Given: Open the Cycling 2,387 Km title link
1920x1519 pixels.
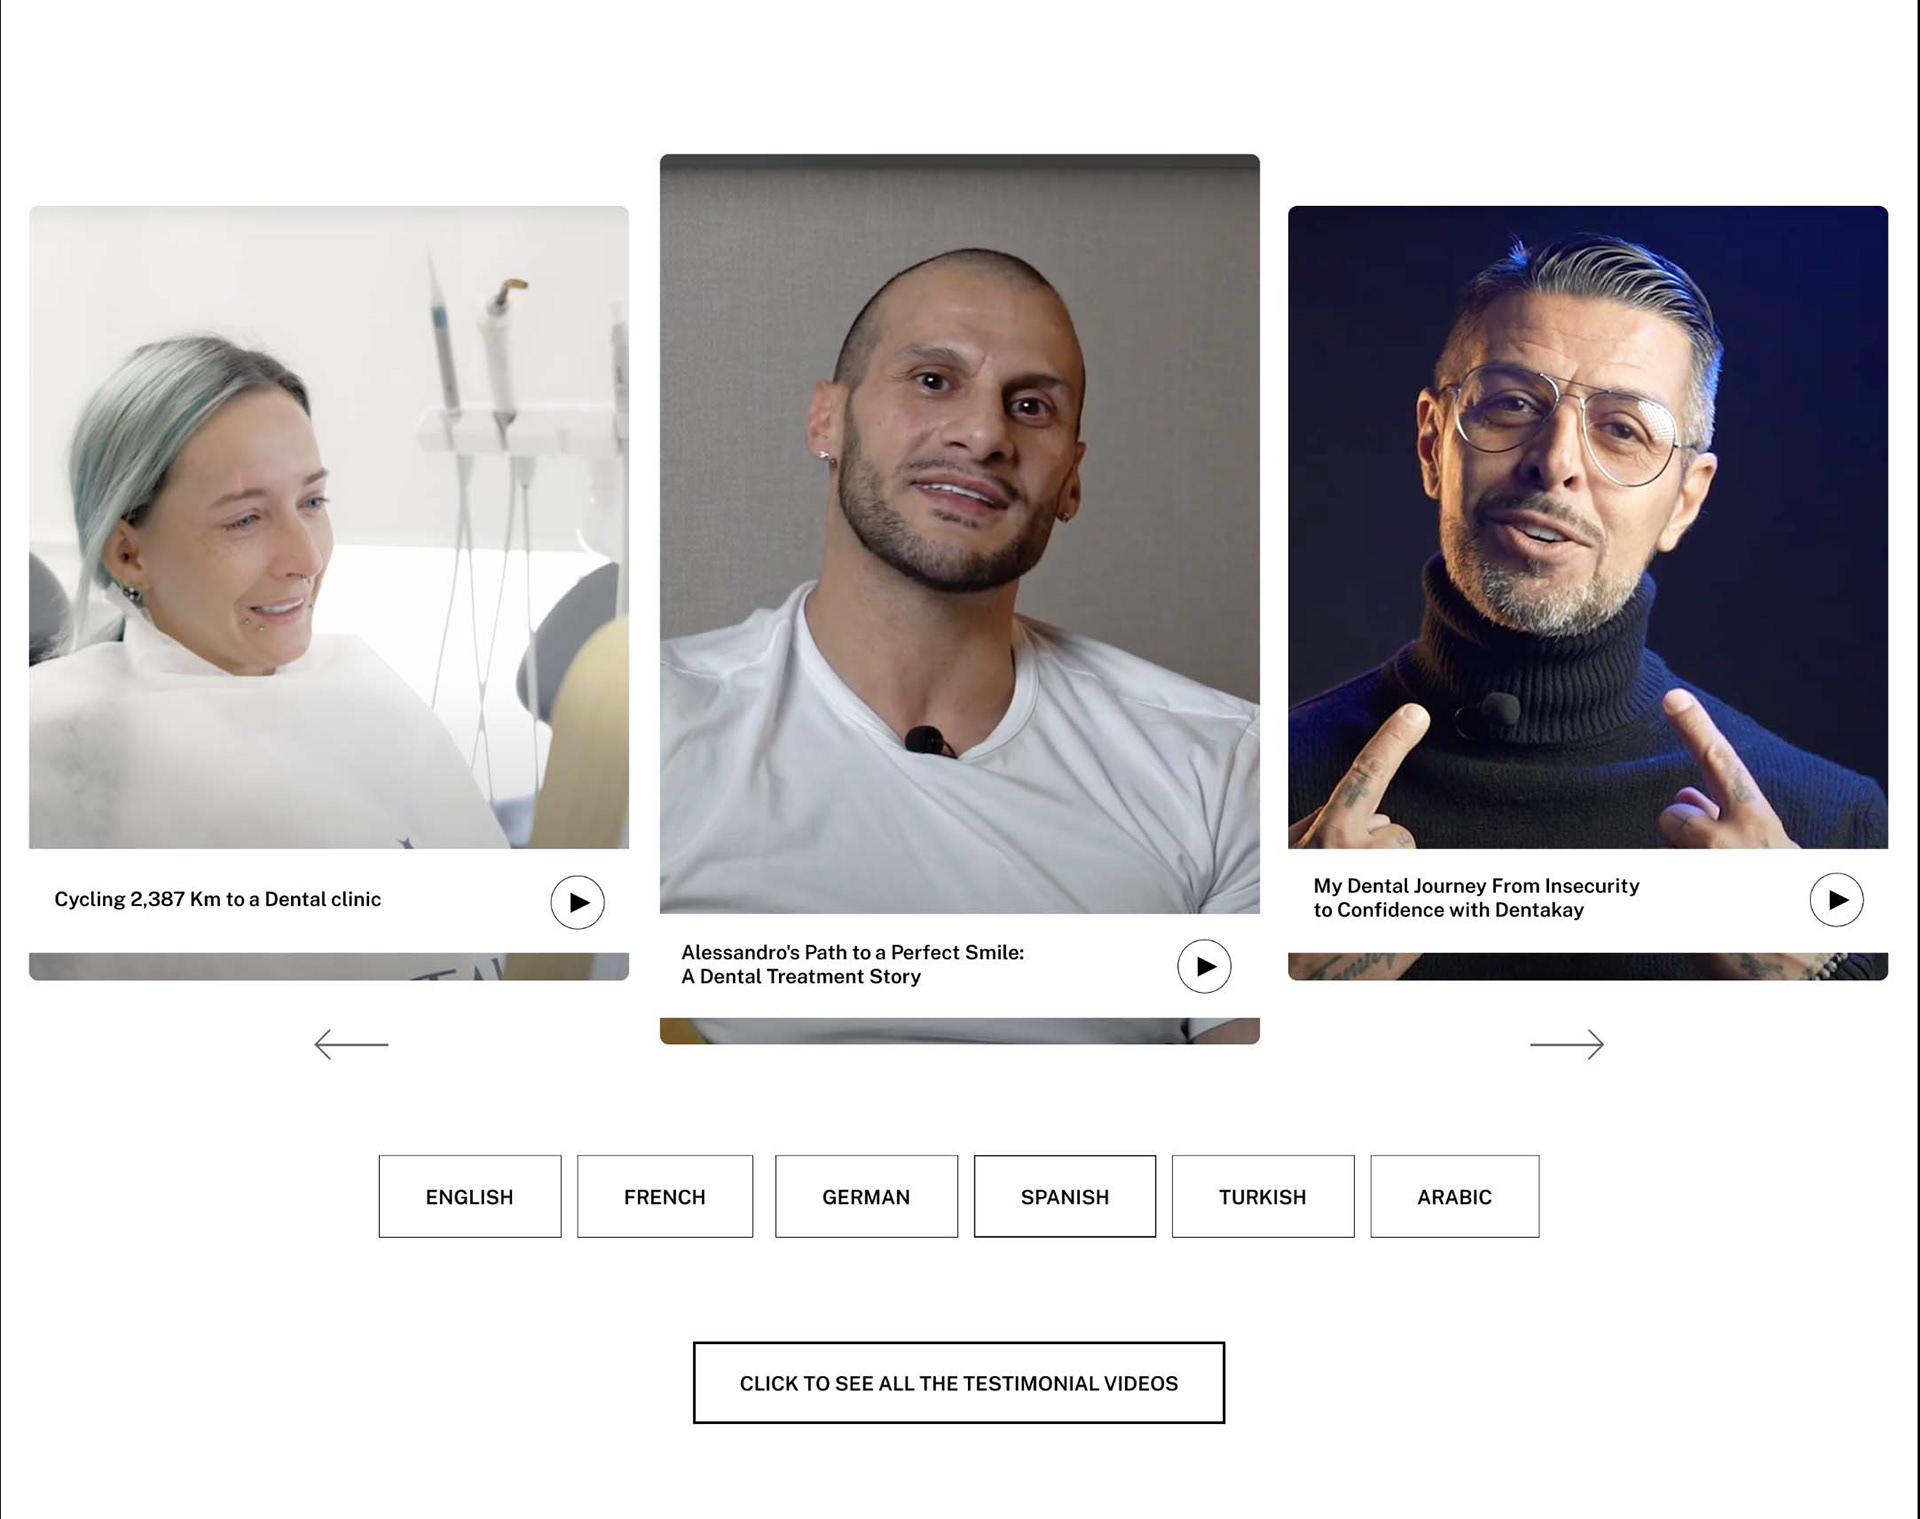Looking at the screenshot, I should point(218,899).
